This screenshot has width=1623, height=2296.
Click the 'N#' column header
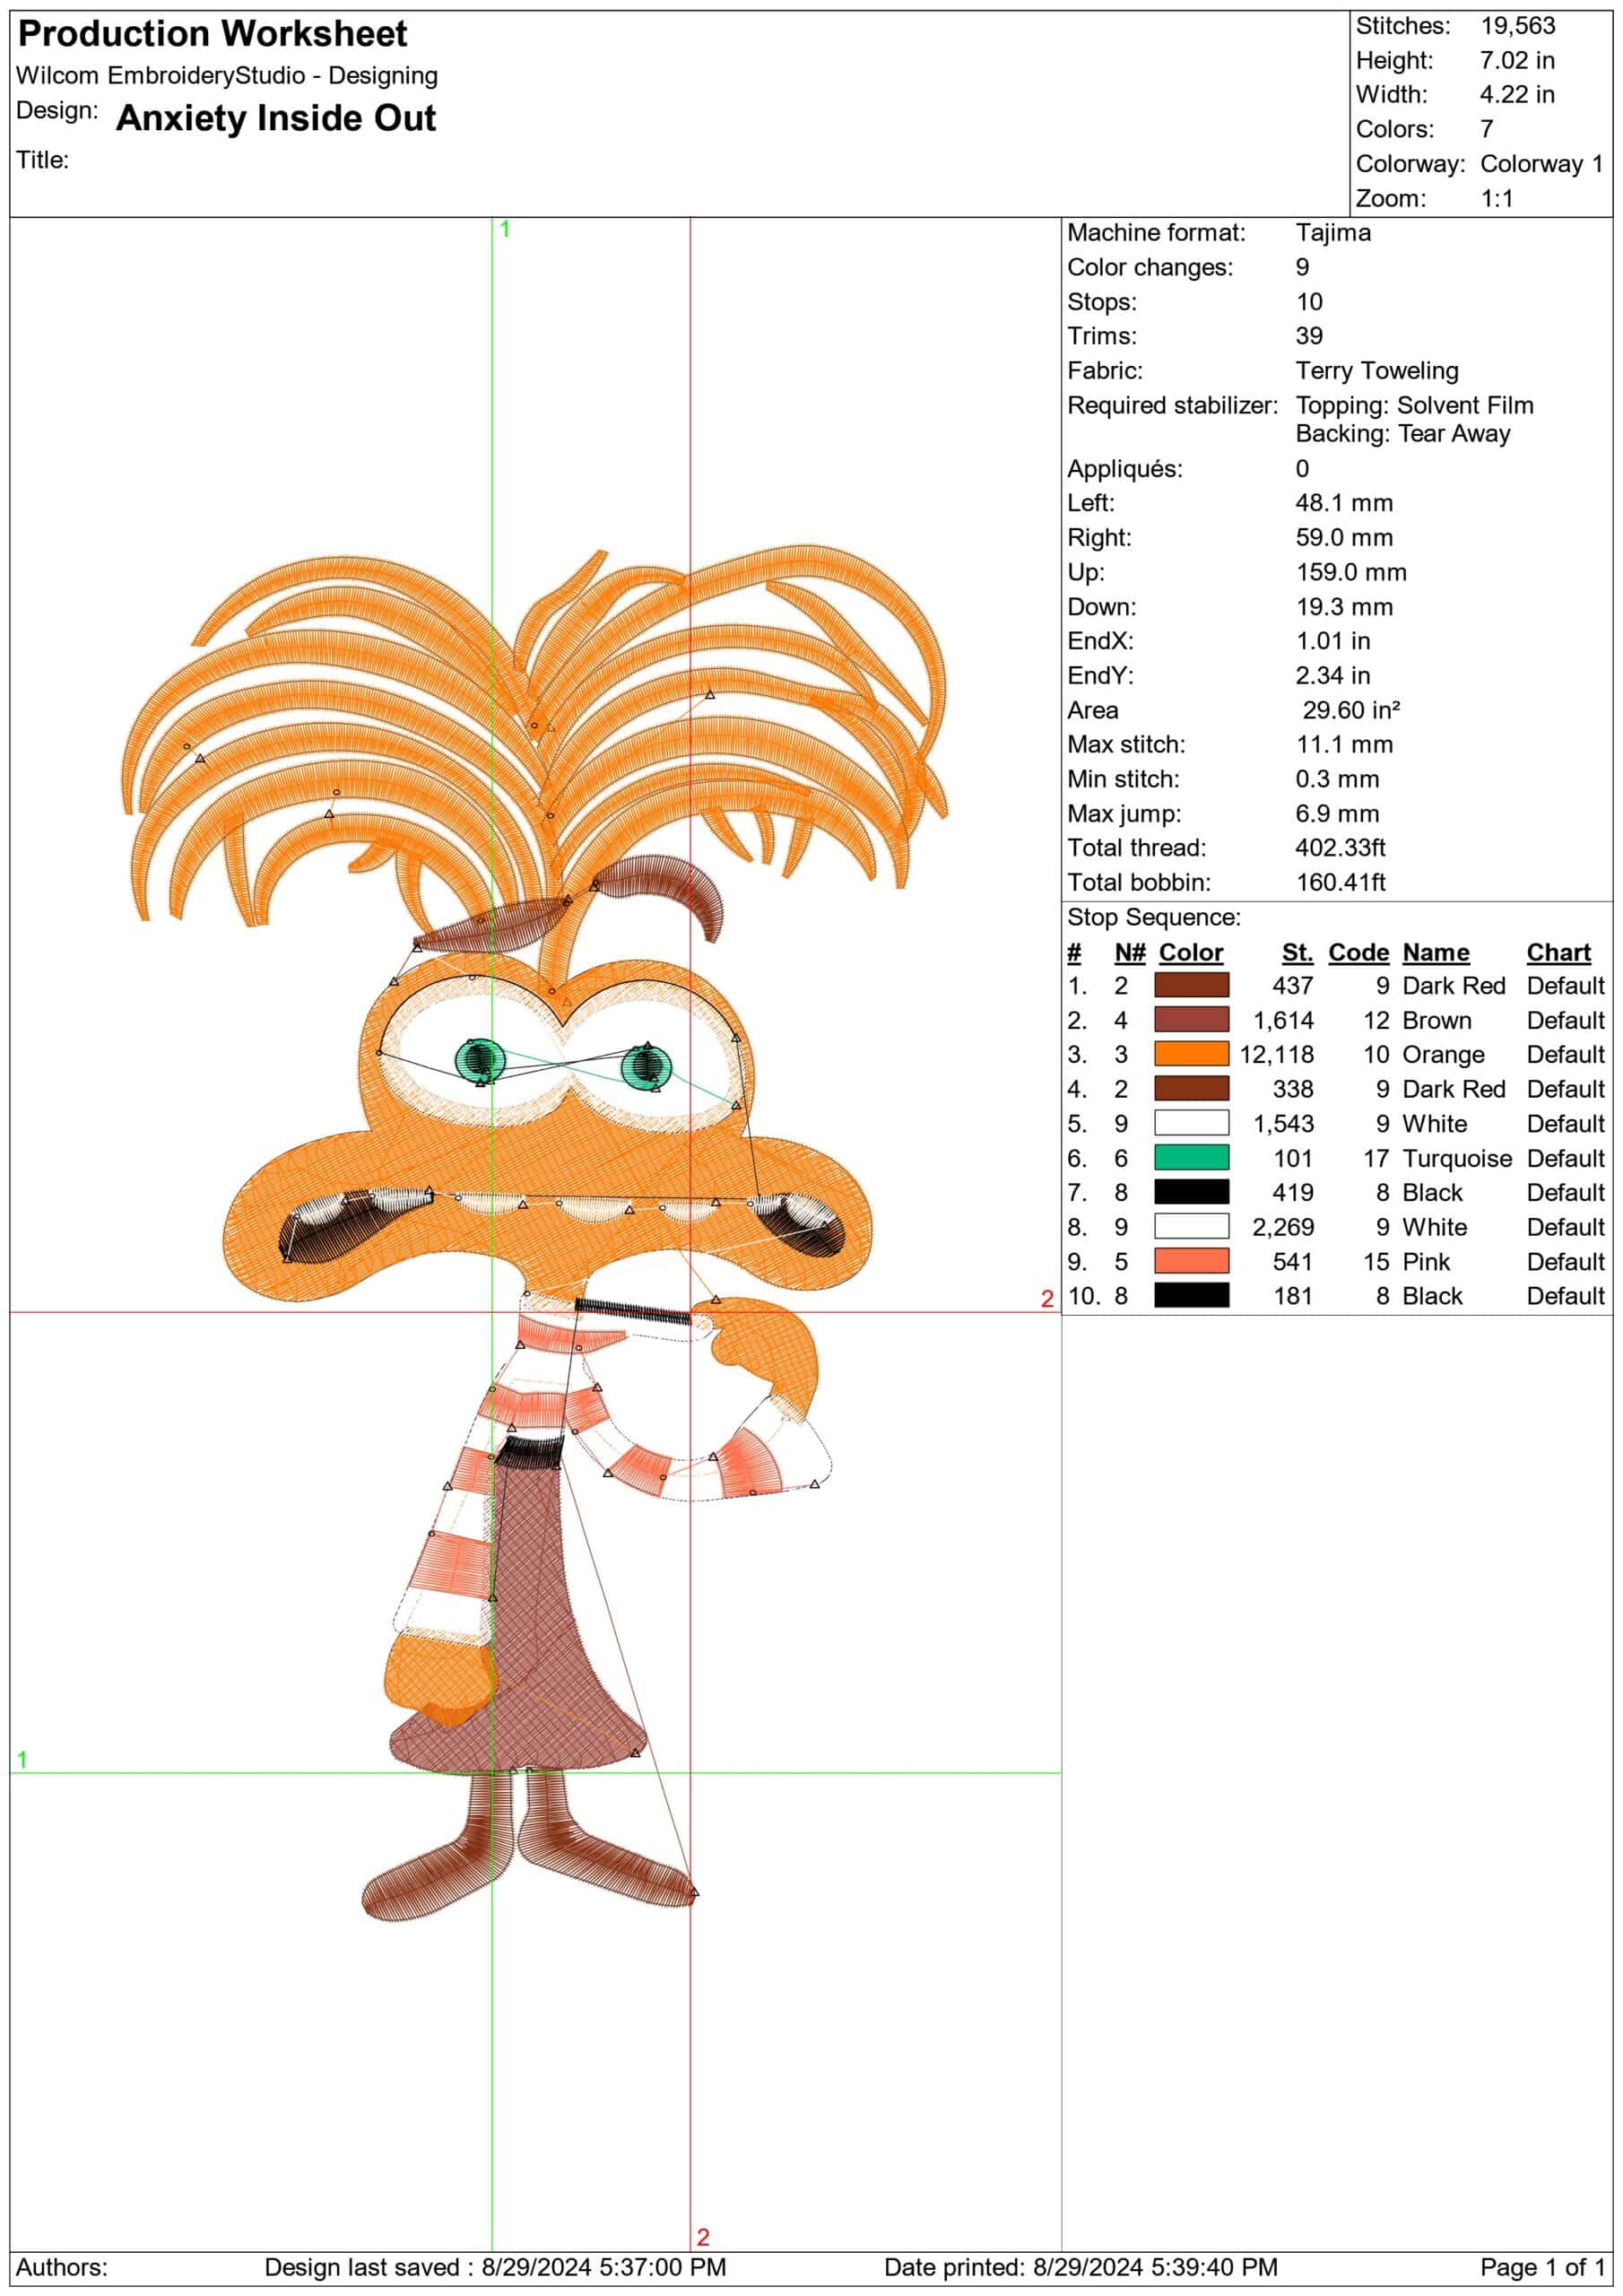point(1129,952)
